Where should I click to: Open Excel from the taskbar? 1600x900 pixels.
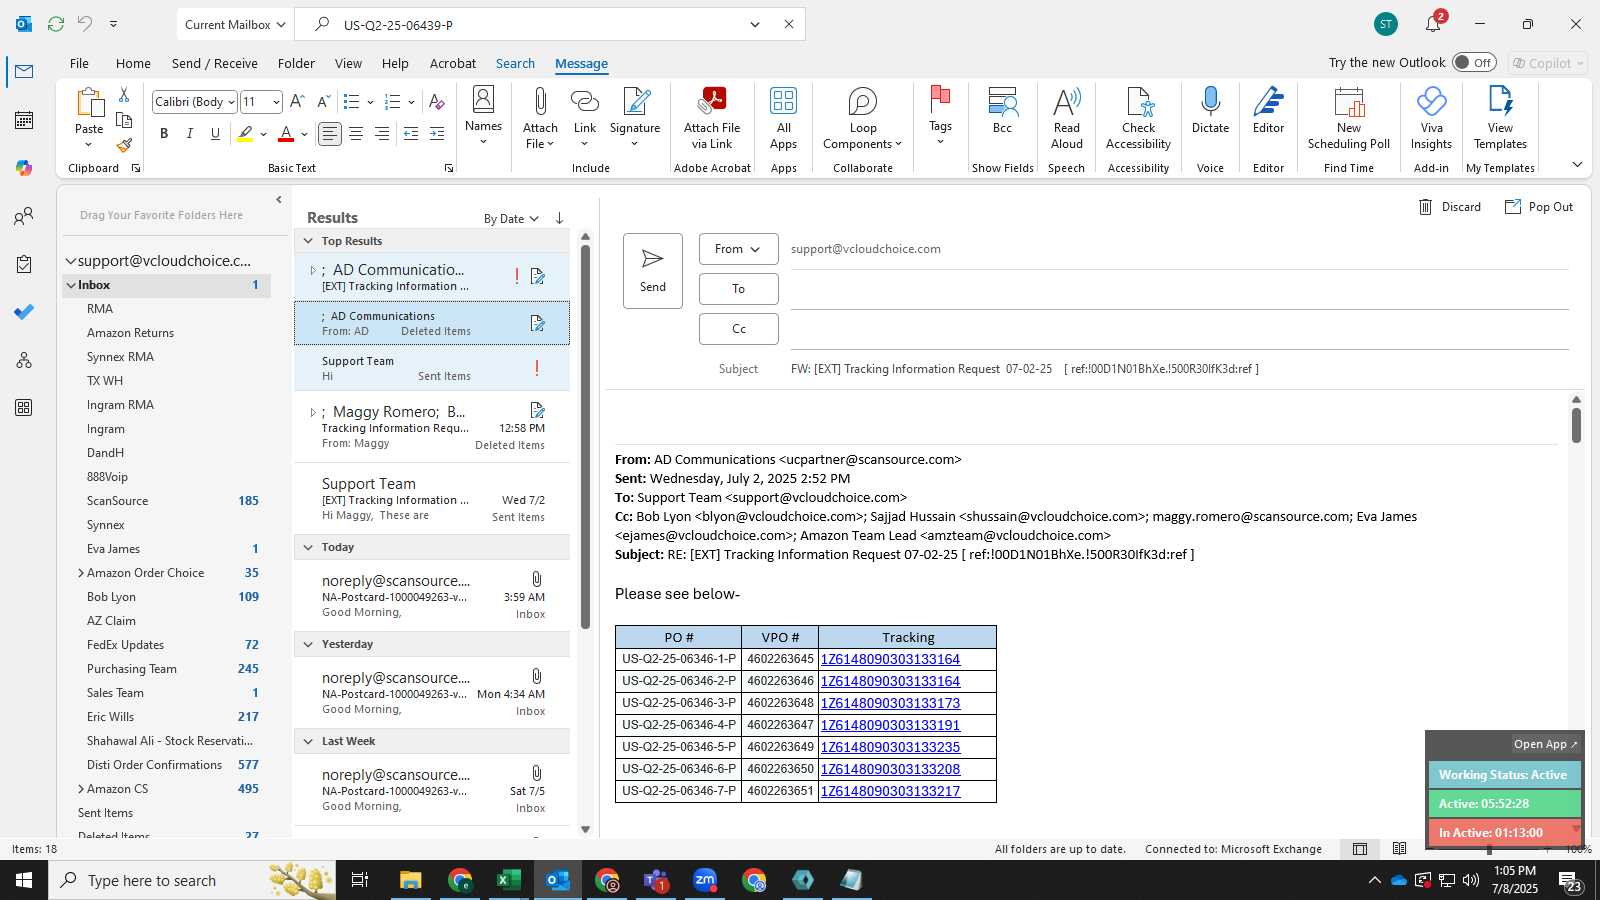click(x=508, y=880)
